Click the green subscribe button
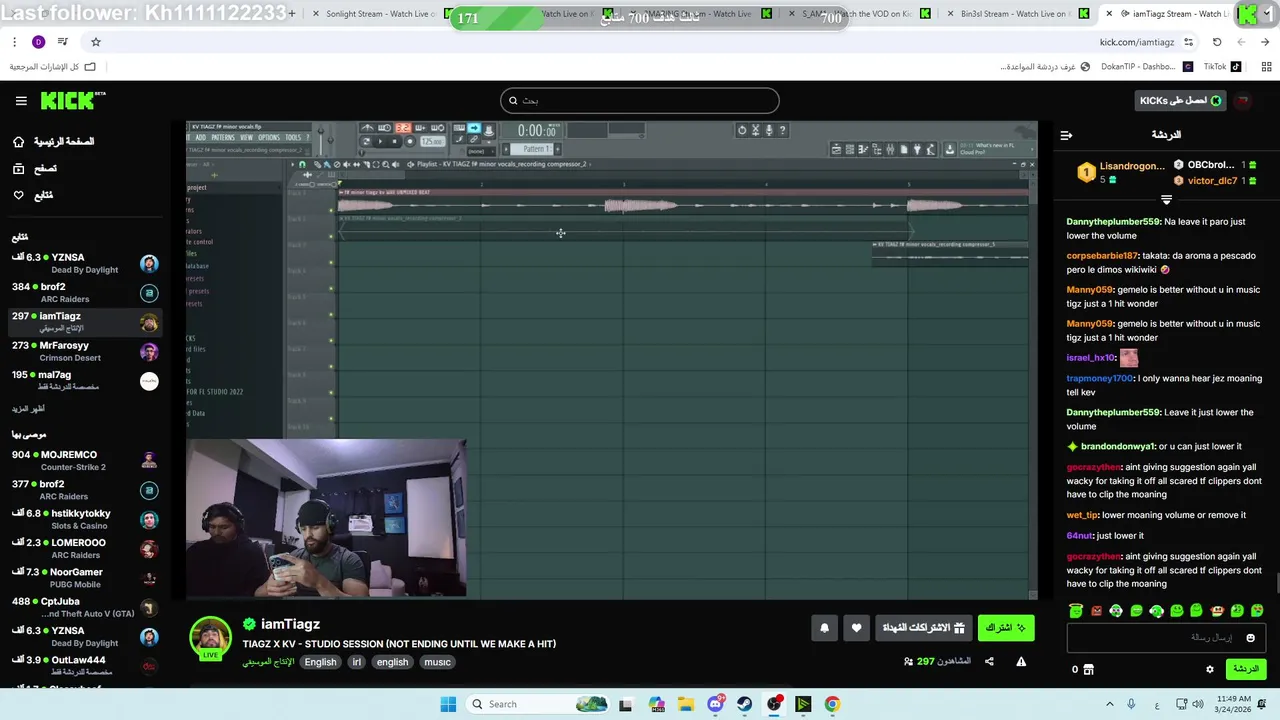Image resolution: width=1280 pixels, height=720 pixels. (x=1005, y=628)
